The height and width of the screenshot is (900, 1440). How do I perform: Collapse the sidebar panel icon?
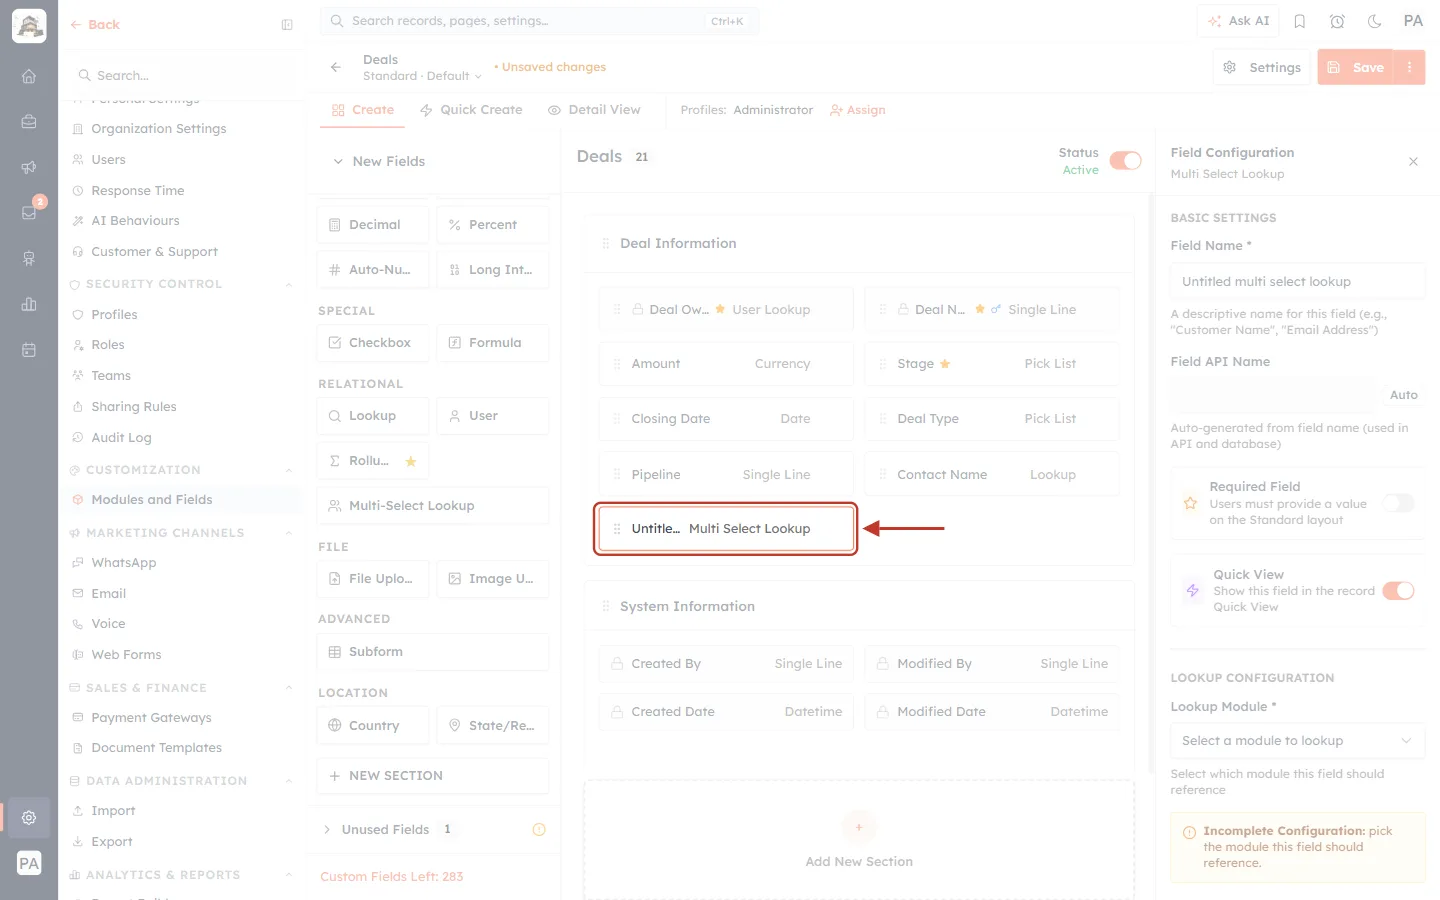tap(287, 25)
